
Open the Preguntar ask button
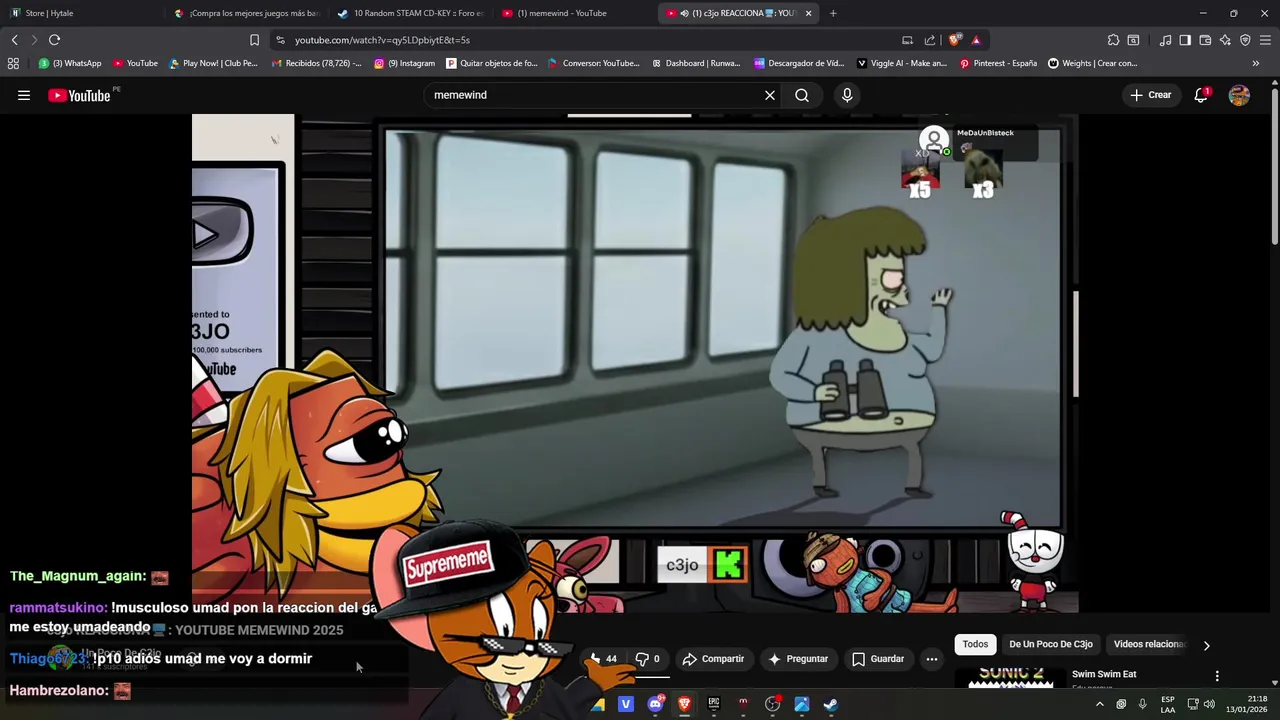coord(797,659)
